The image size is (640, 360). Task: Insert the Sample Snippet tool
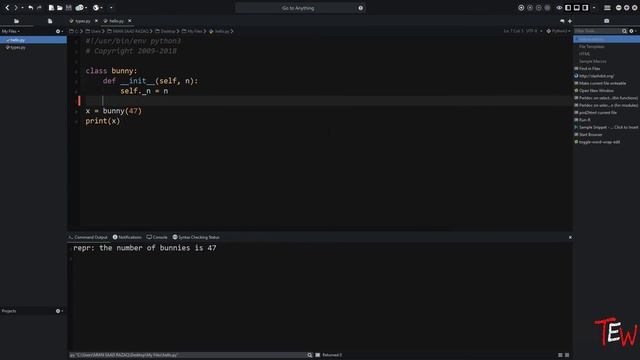pos(607,127)
